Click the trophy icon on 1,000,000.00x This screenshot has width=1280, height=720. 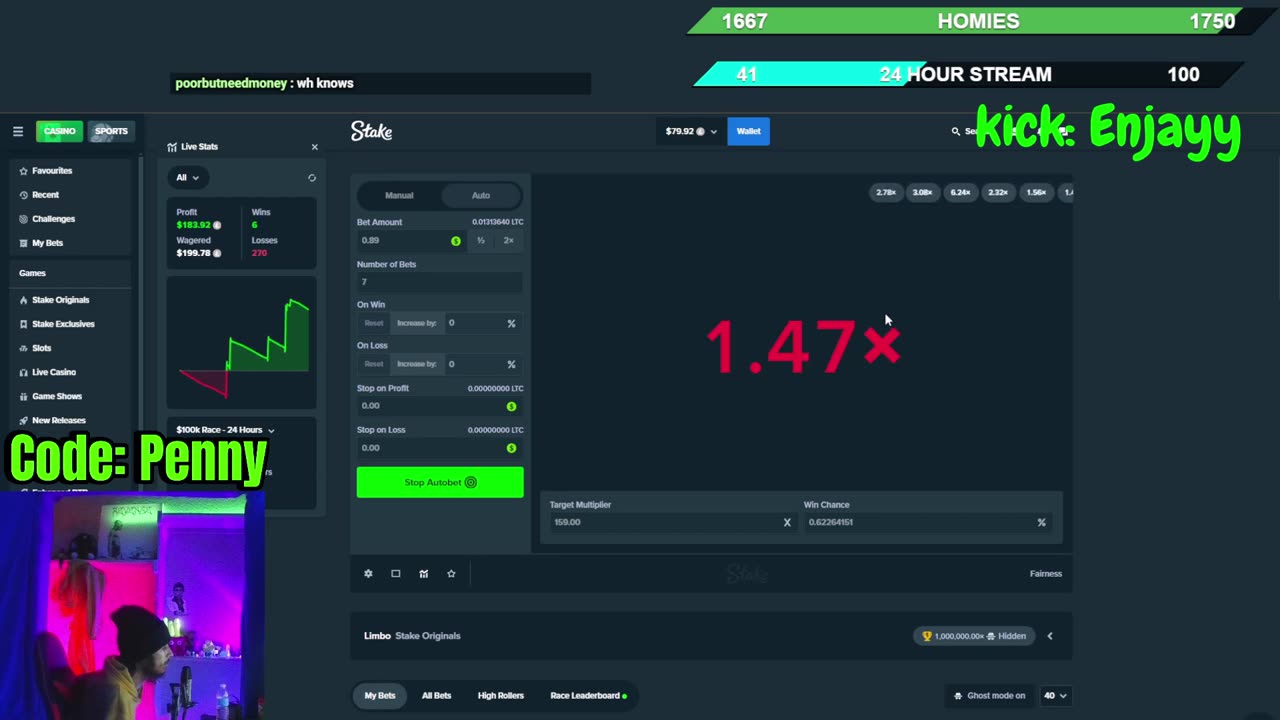(926, 636)
